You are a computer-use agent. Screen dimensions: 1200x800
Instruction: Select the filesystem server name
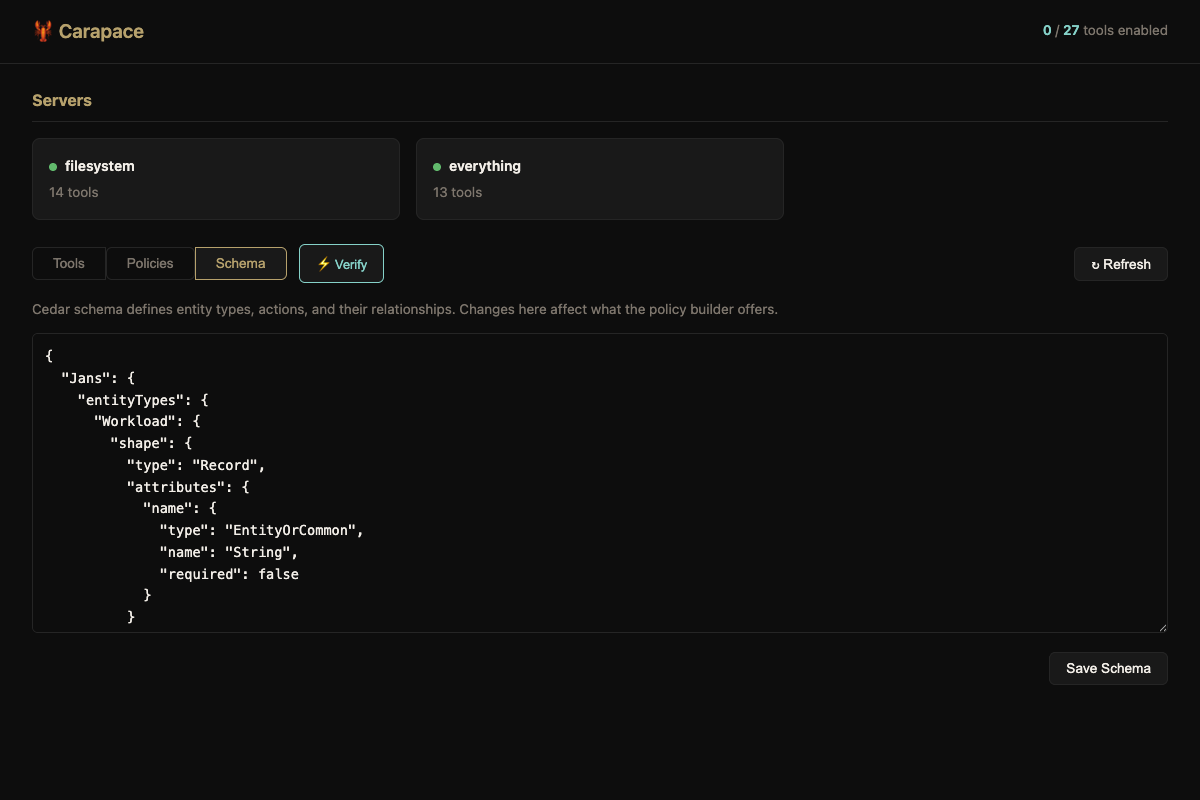click(x=99, y=166)
